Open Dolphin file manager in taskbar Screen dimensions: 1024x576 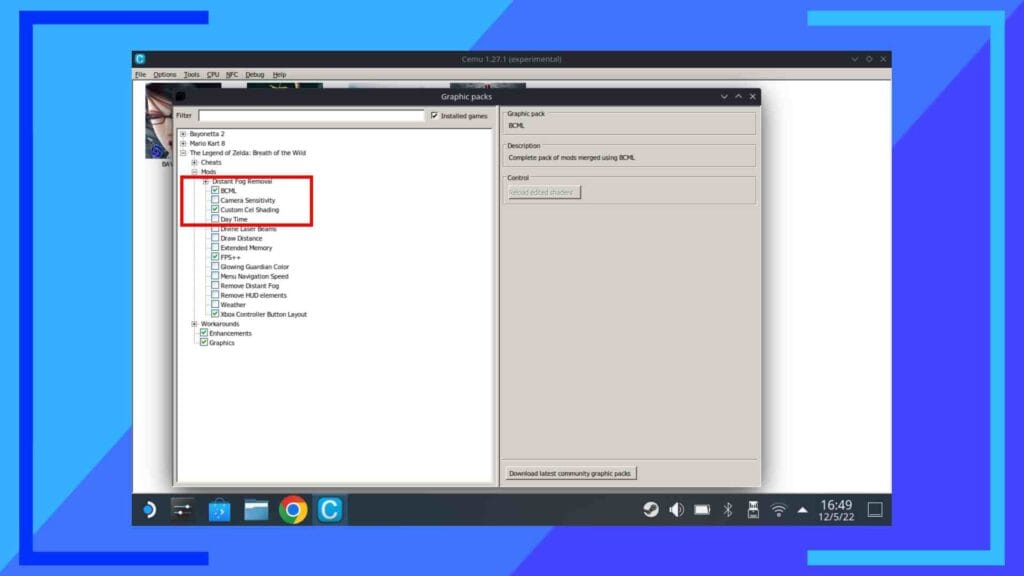tap(256, 510)
